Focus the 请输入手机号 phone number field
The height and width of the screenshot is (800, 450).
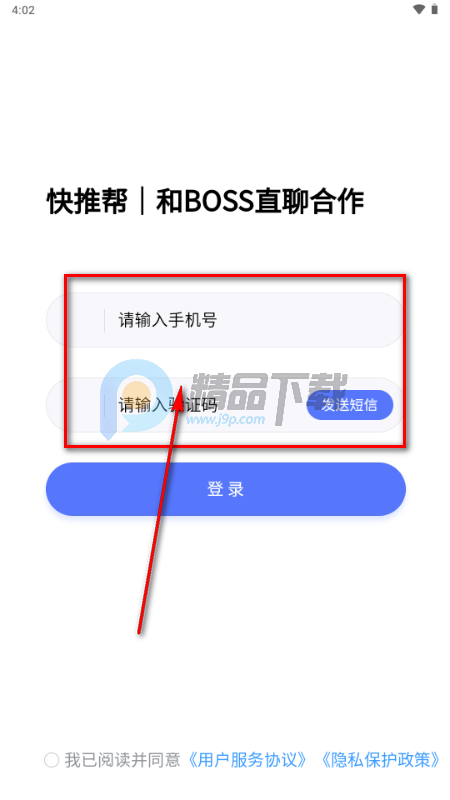coord(226,320)
